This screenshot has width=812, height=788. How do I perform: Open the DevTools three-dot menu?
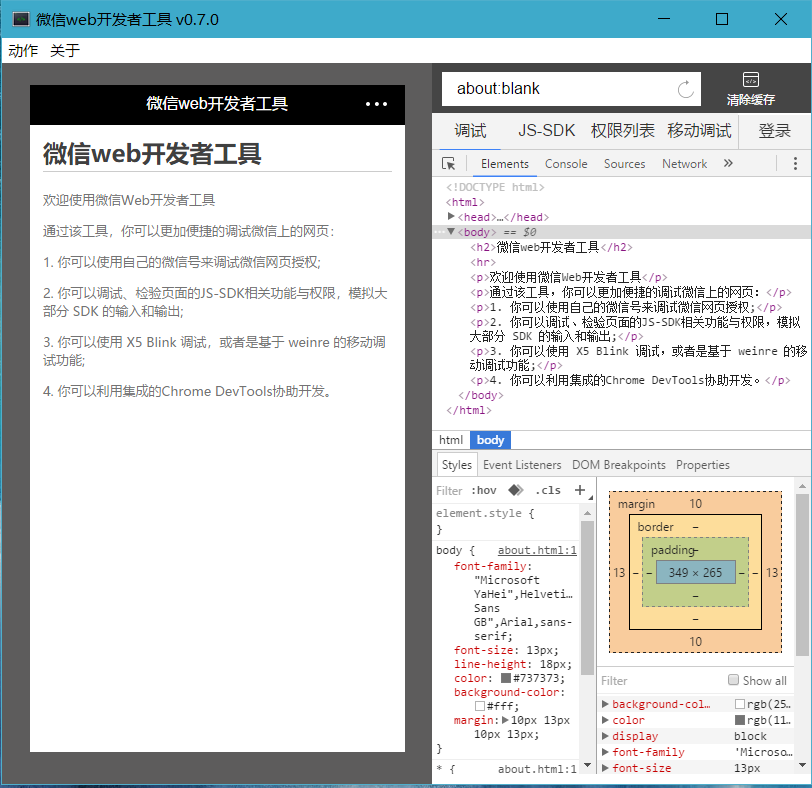pyautogui.click(x=795, y=164)
